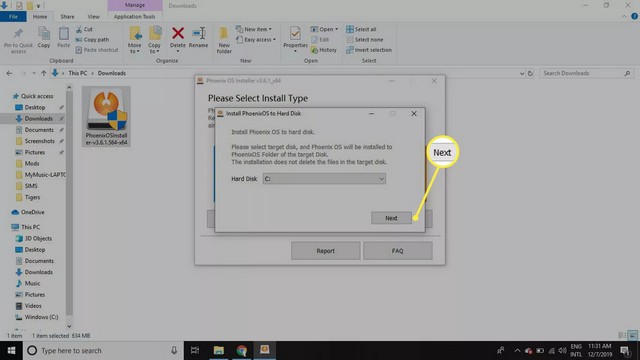Screen dimensions: 640x360
Task: Select OneDrive in navigation pane
Action: (32, 212)
